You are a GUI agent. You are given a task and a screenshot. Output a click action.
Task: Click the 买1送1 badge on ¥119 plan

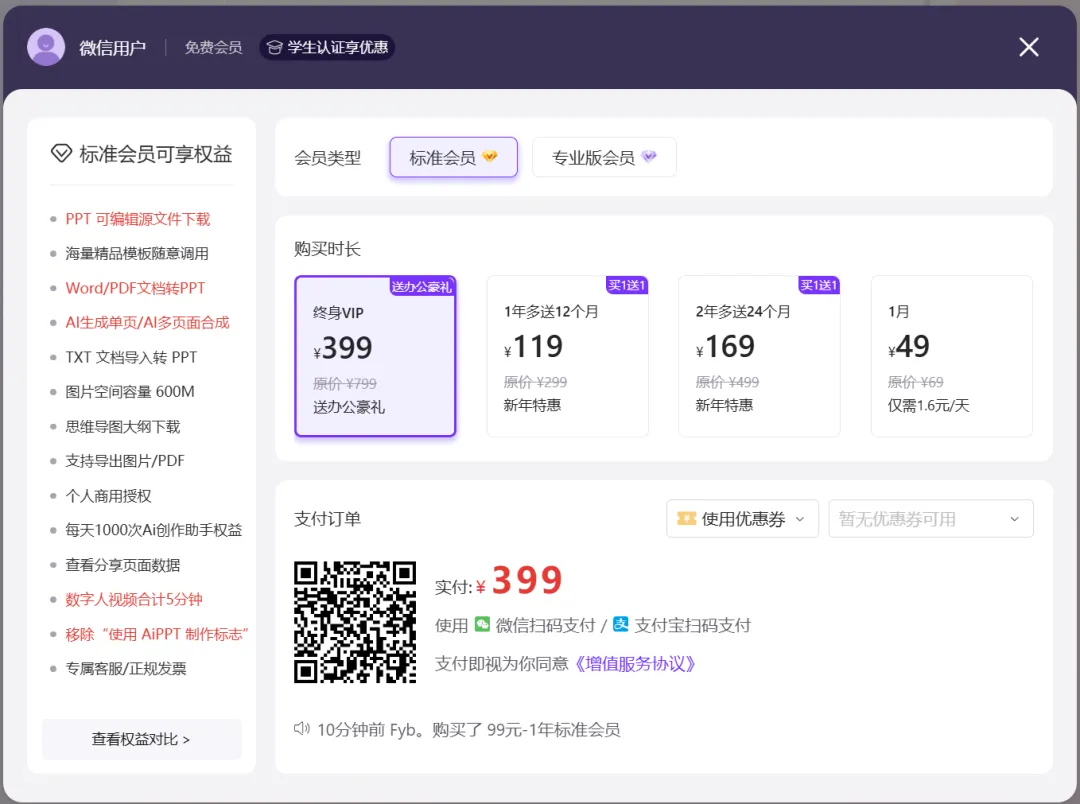click(627, 285)
